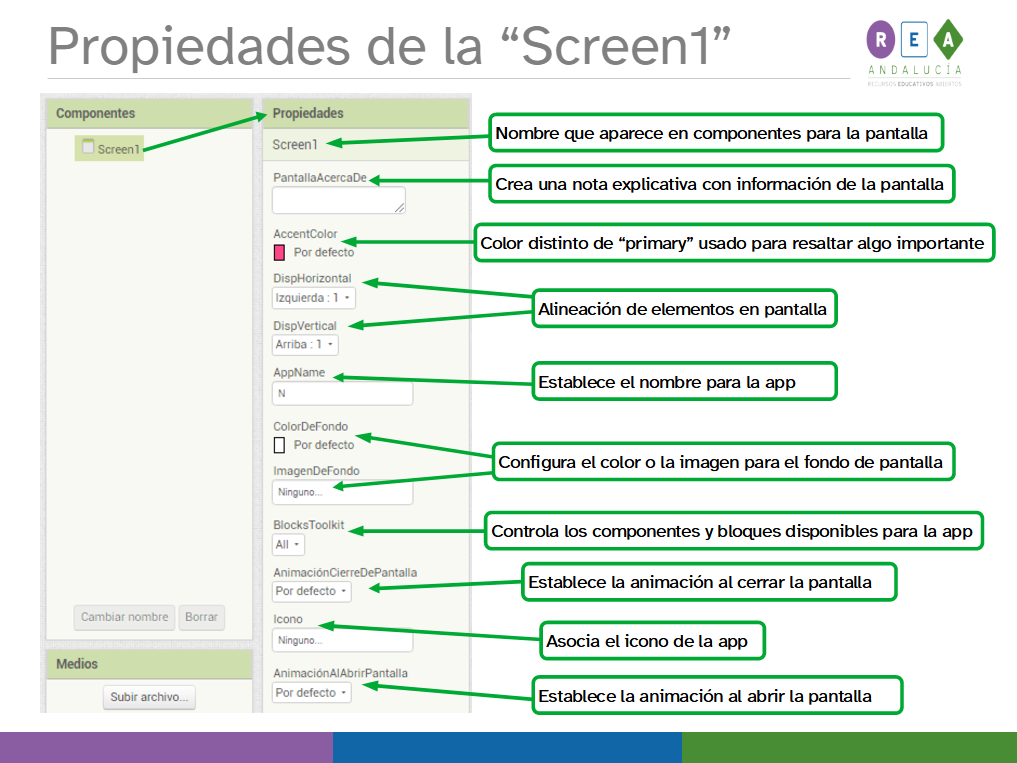Click the Screen1 component icon
Screen dimensions: 1017x763
87,147
